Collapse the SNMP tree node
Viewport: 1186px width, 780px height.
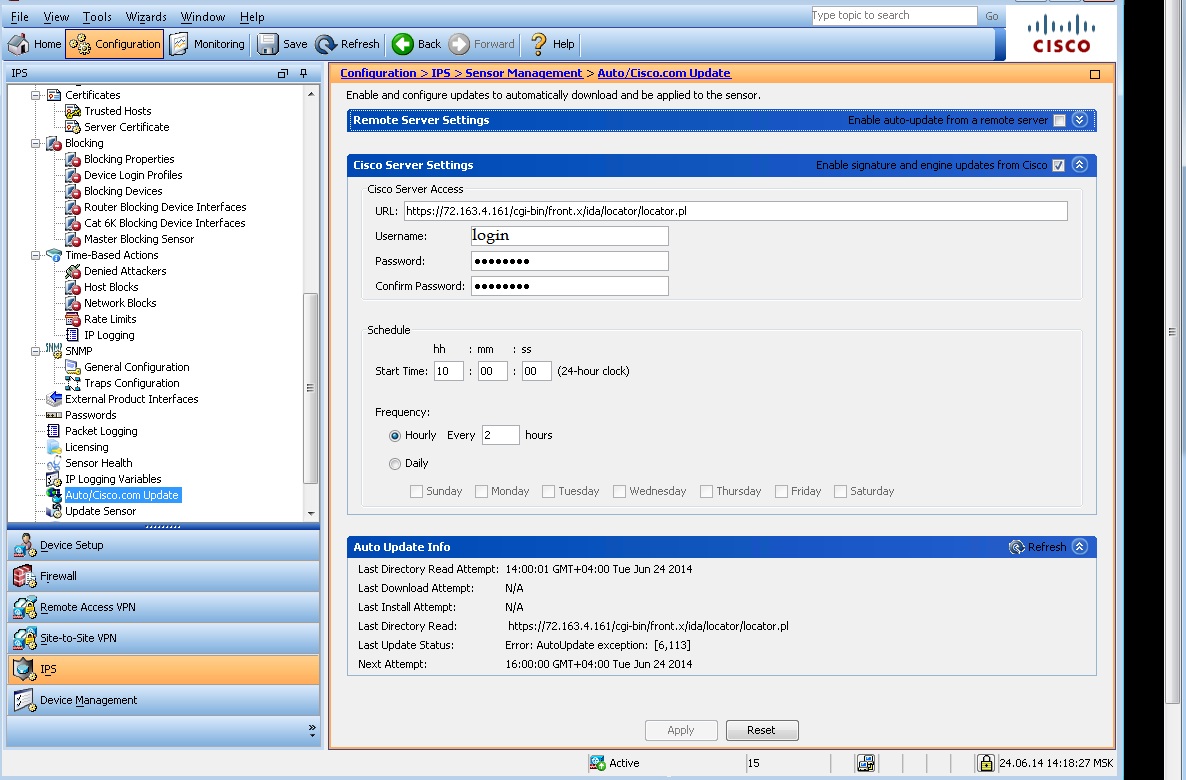click(35, 351)
